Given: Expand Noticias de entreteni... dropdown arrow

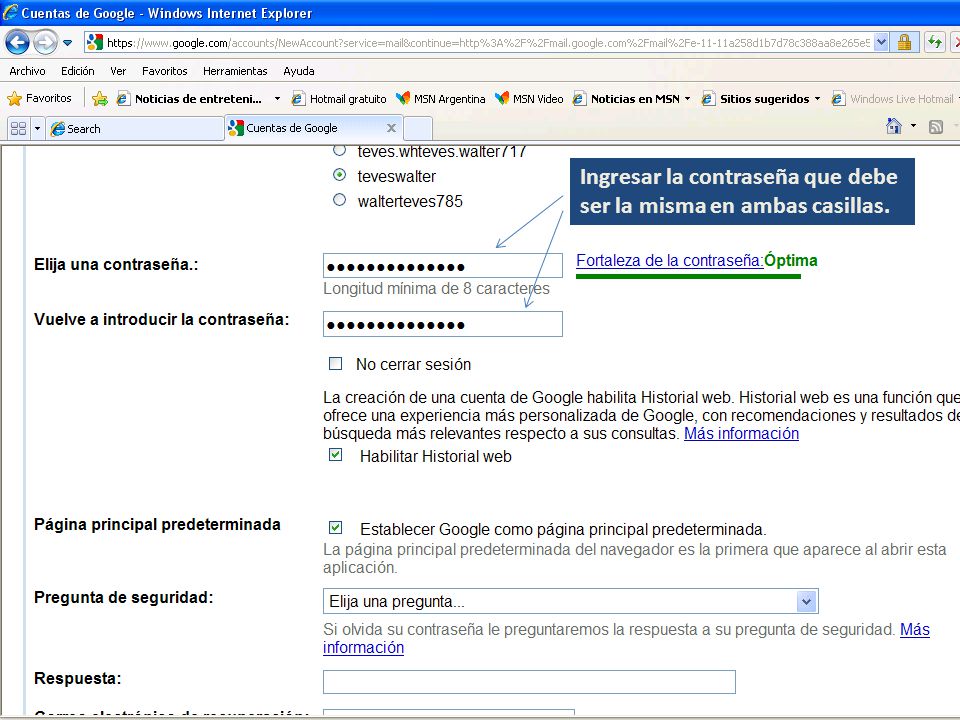Looking at the screenshot, I should (277, 99).
